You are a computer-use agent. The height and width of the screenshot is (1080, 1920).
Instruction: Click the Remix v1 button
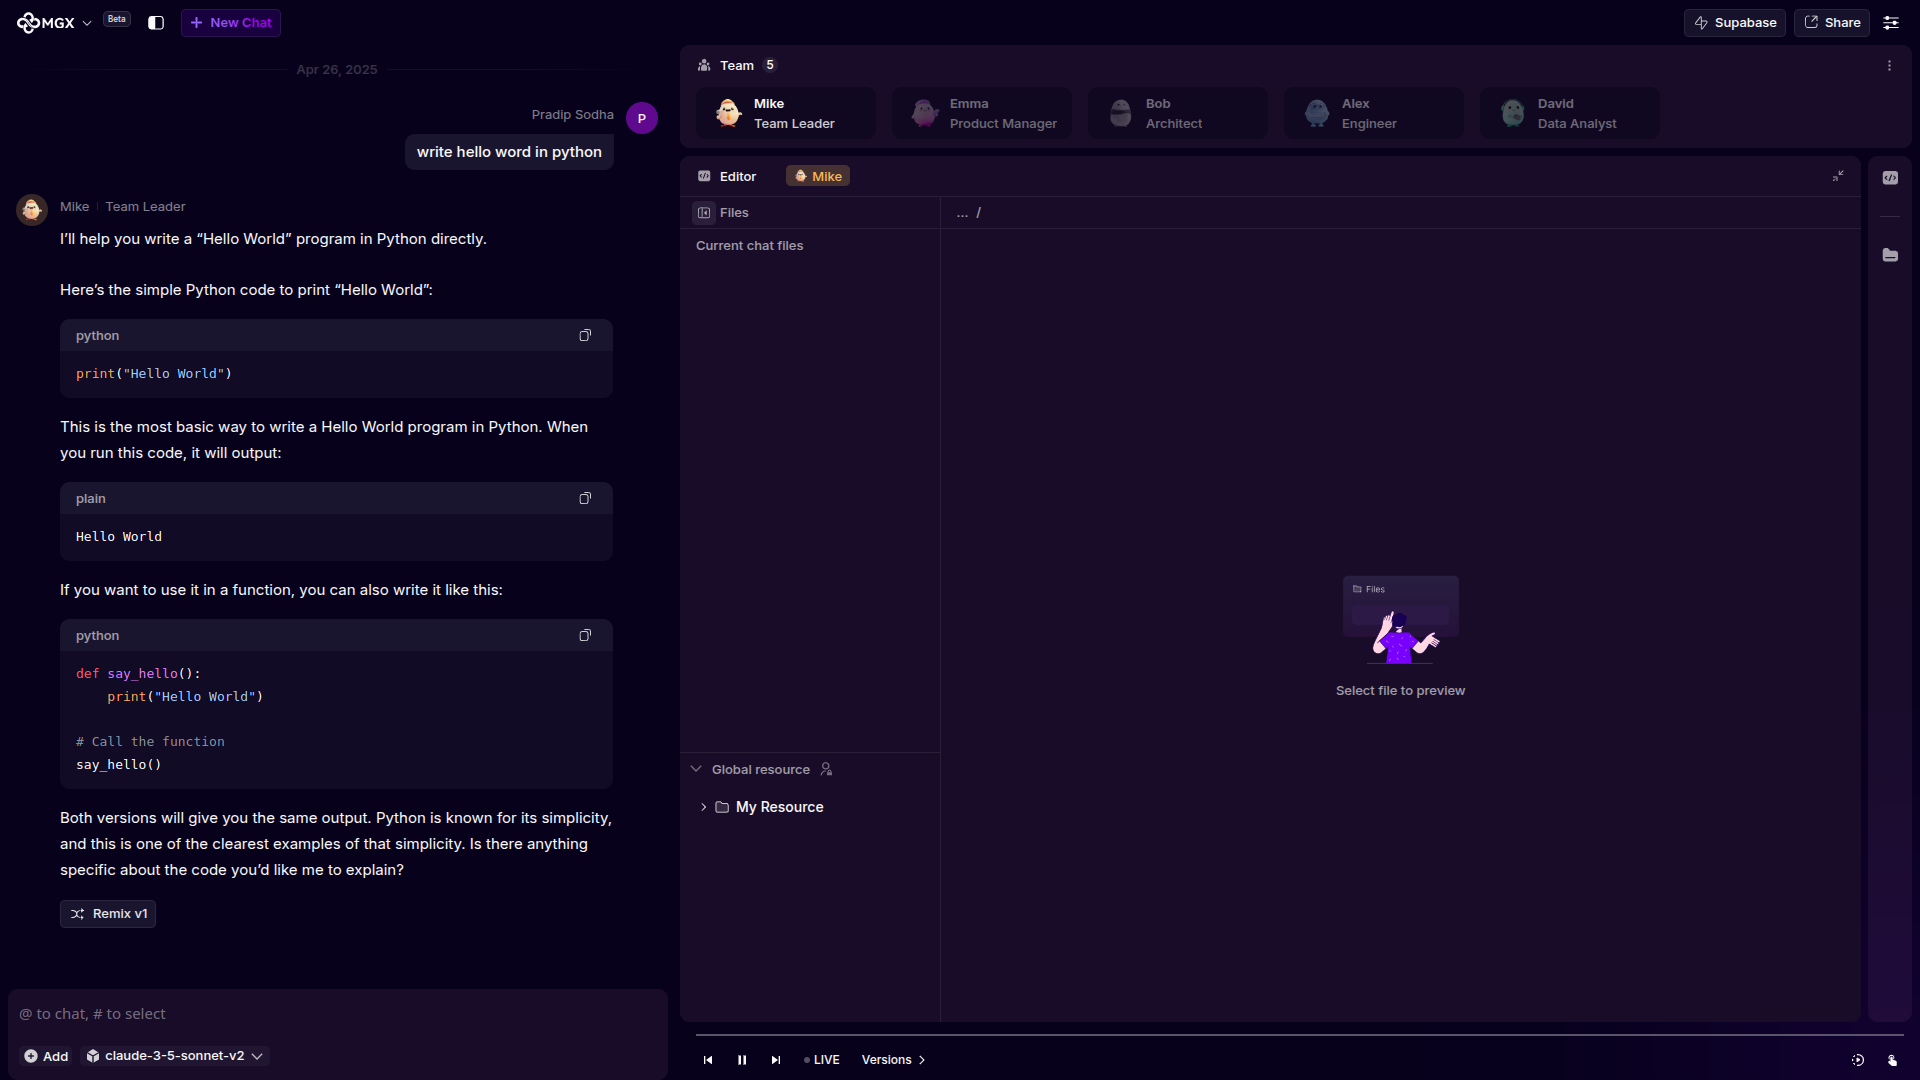point(108,914)
